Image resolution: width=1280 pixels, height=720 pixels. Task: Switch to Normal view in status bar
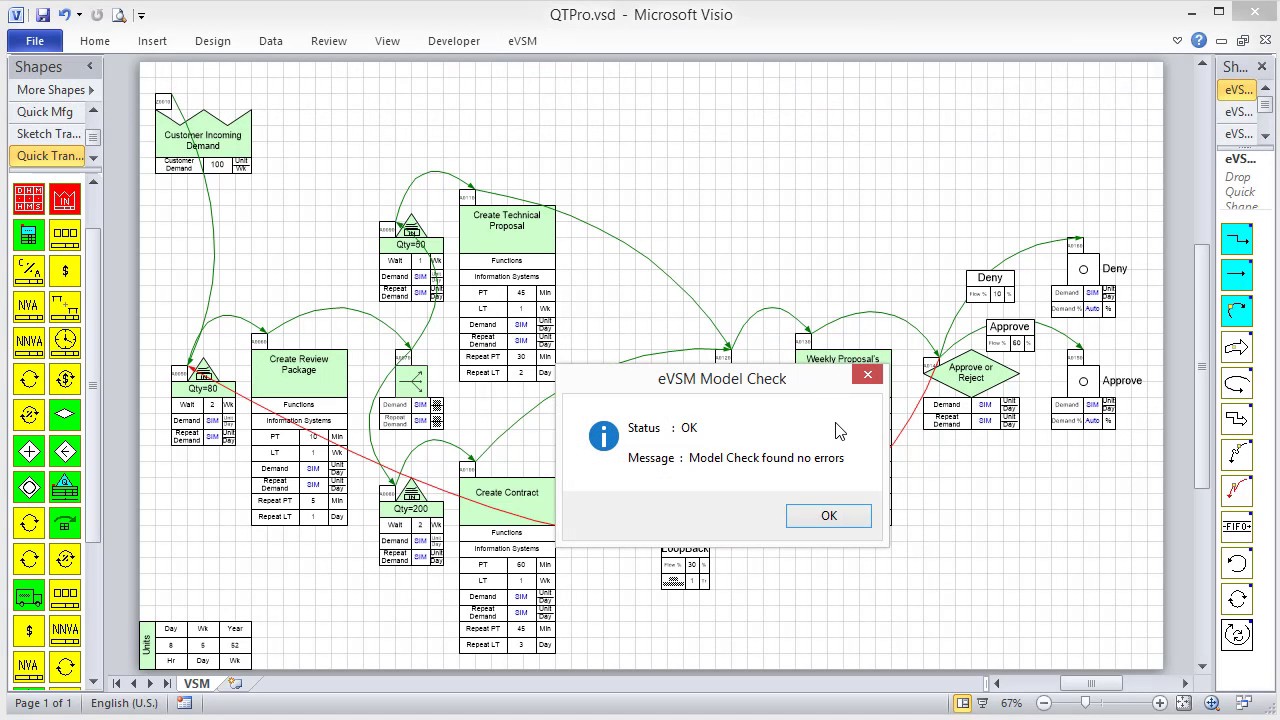[962, 703]
